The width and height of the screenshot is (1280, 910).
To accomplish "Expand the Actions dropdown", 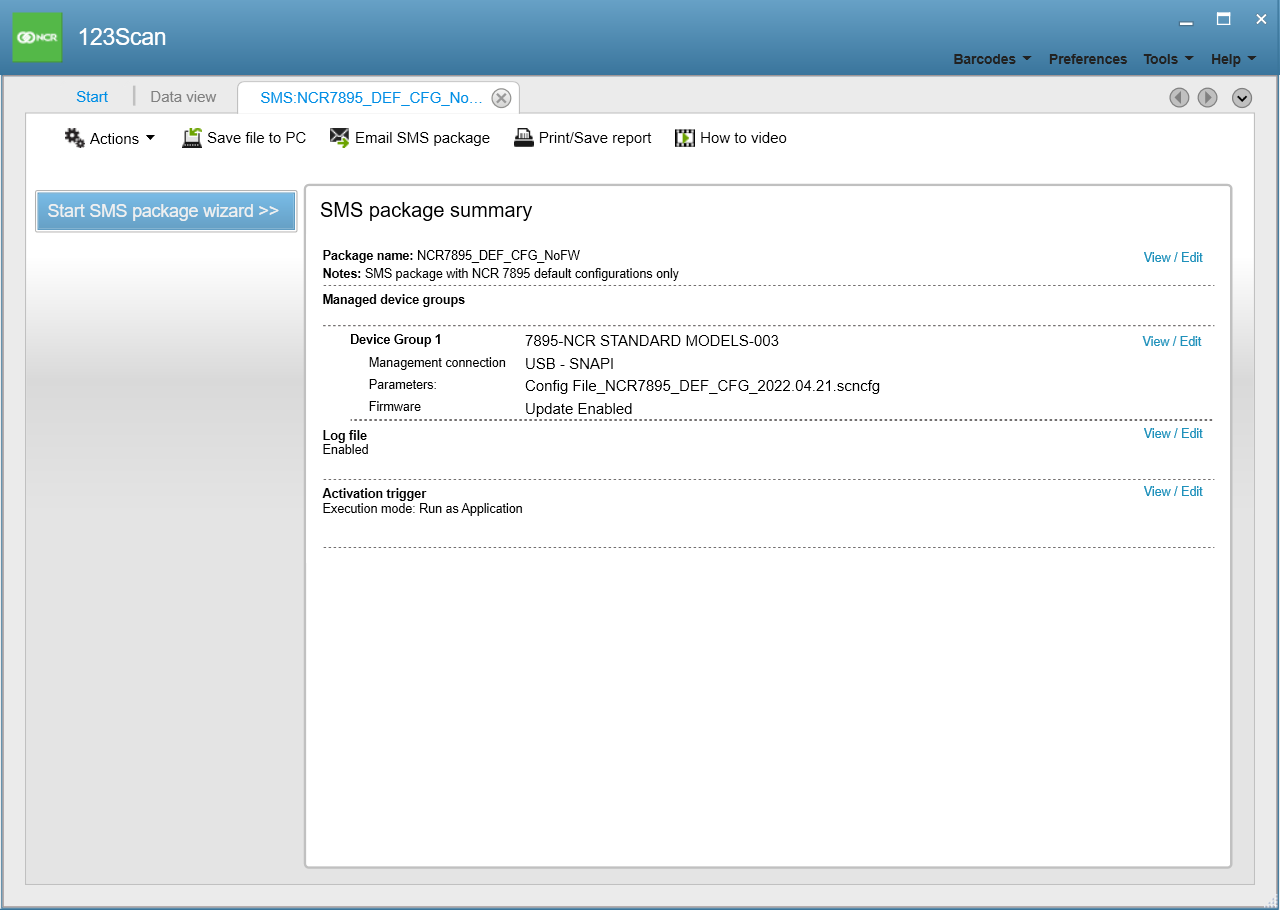I will click(x=150, y=138).
